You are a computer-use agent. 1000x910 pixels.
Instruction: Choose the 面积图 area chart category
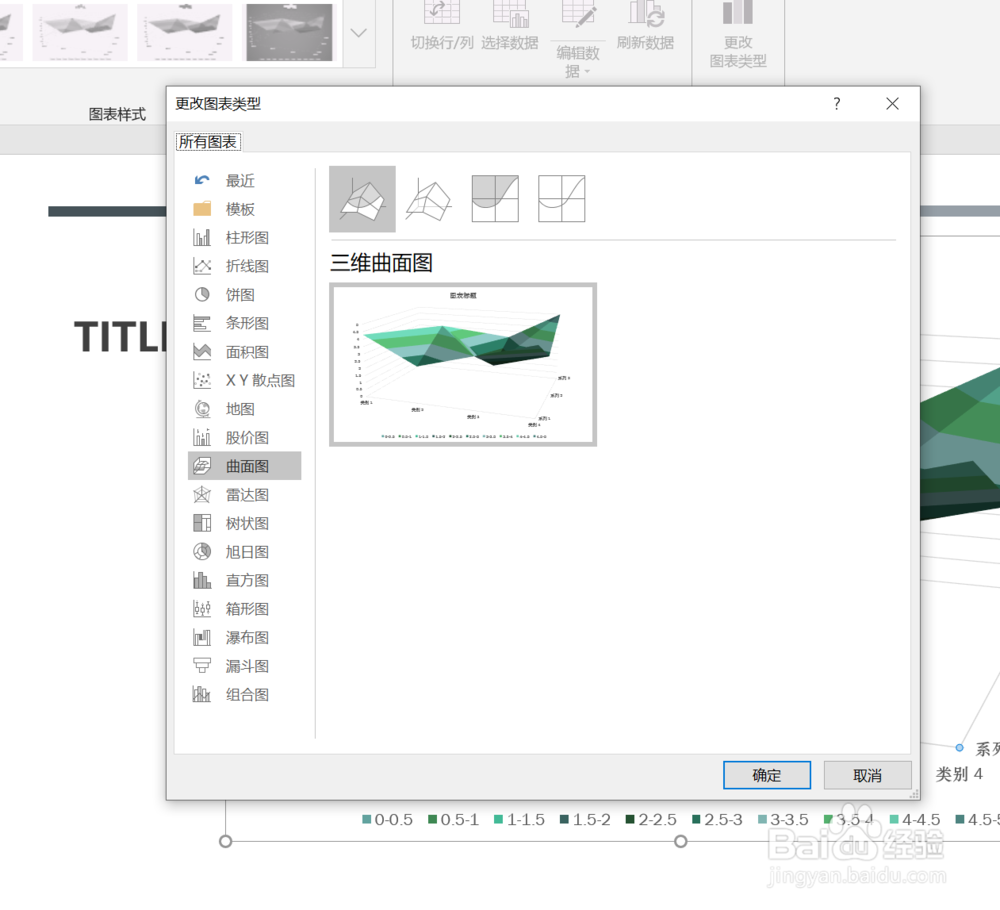[244, 352]
